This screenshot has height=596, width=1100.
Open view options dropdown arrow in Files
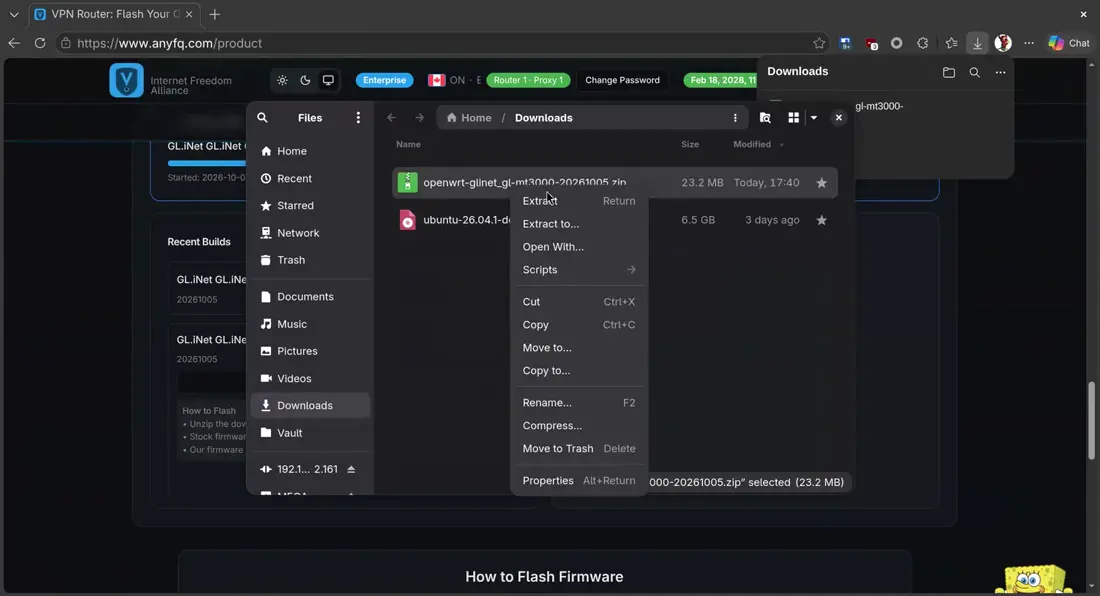click(x=814, y=118)
